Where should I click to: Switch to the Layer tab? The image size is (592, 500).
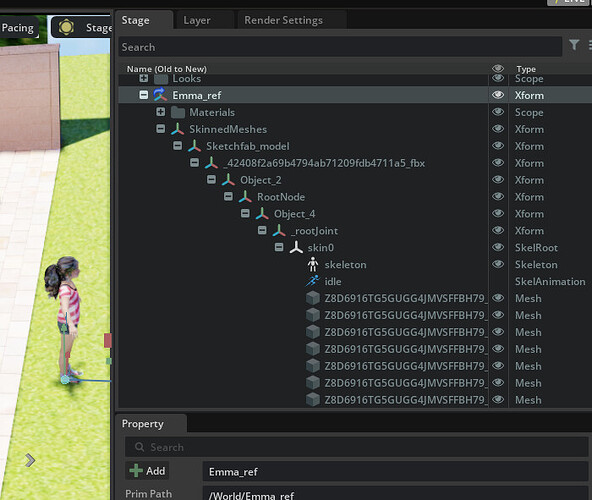point(197,20)
